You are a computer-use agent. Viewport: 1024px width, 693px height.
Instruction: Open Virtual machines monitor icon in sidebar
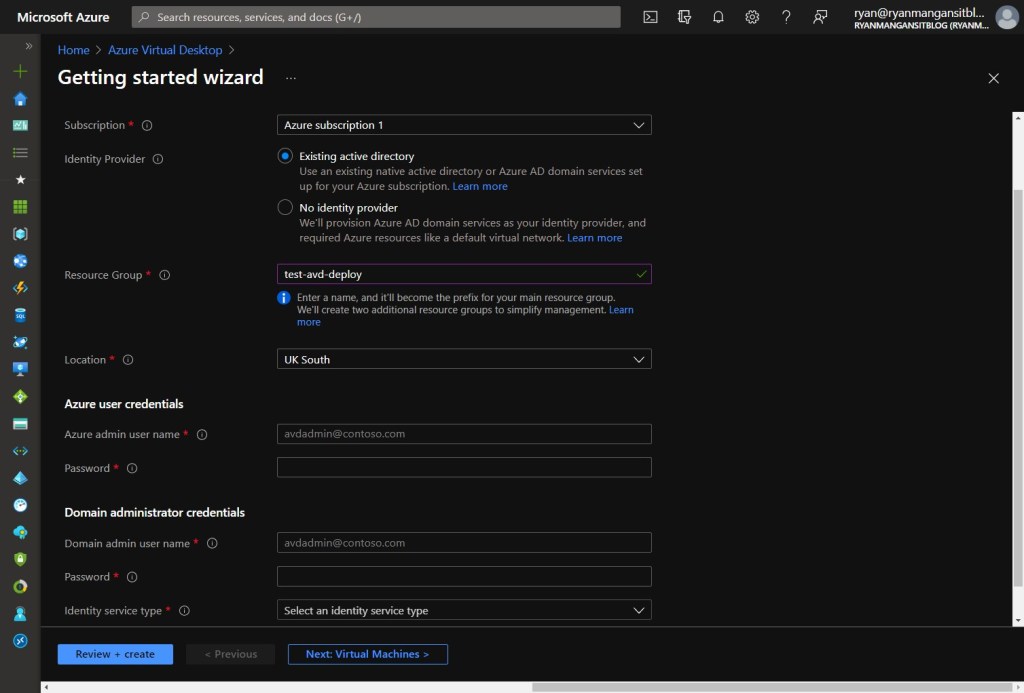pyautogui.click(x=20, y=369)
